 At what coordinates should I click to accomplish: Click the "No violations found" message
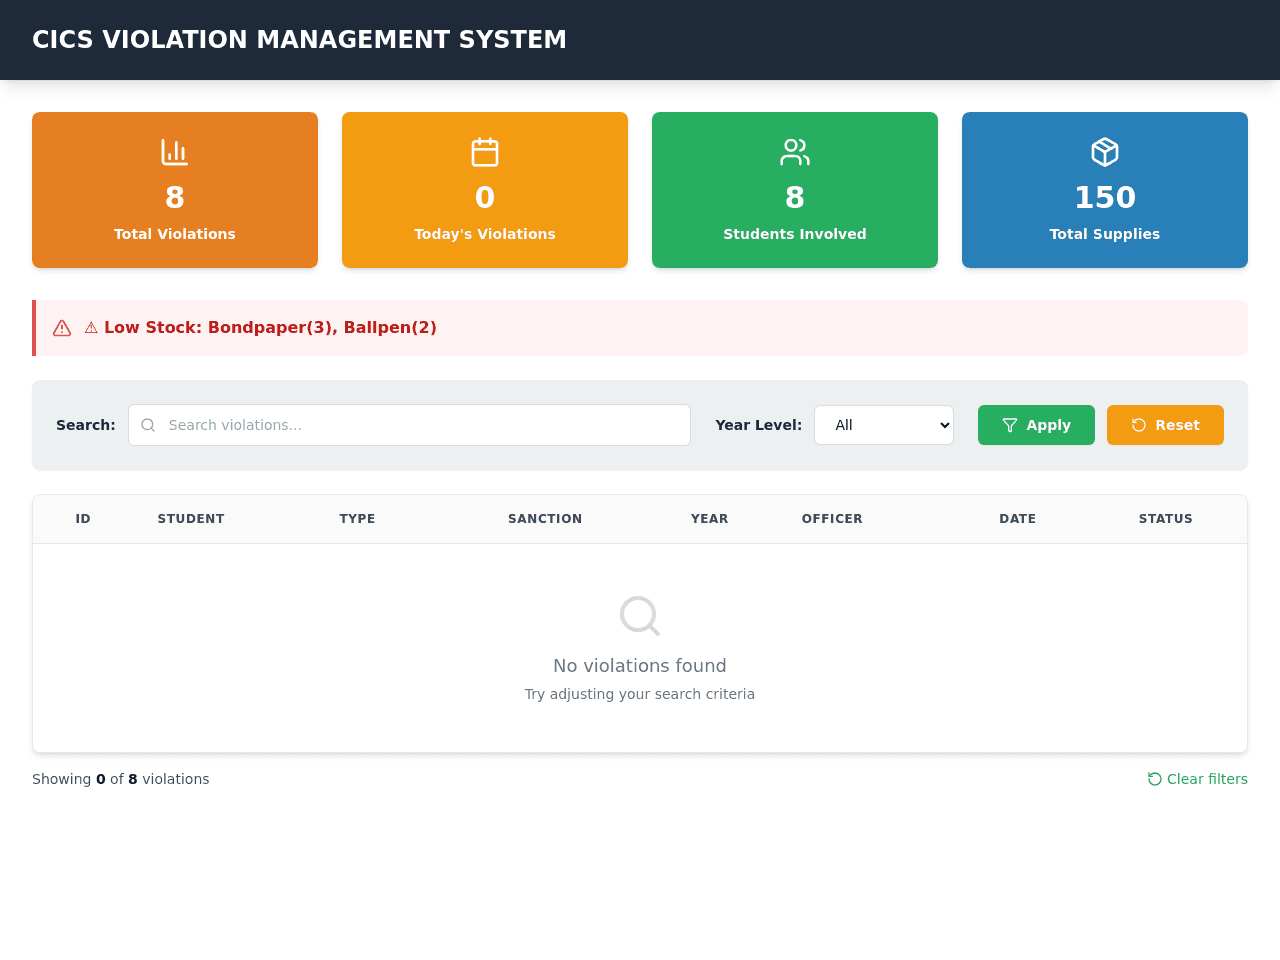[640, 666]
